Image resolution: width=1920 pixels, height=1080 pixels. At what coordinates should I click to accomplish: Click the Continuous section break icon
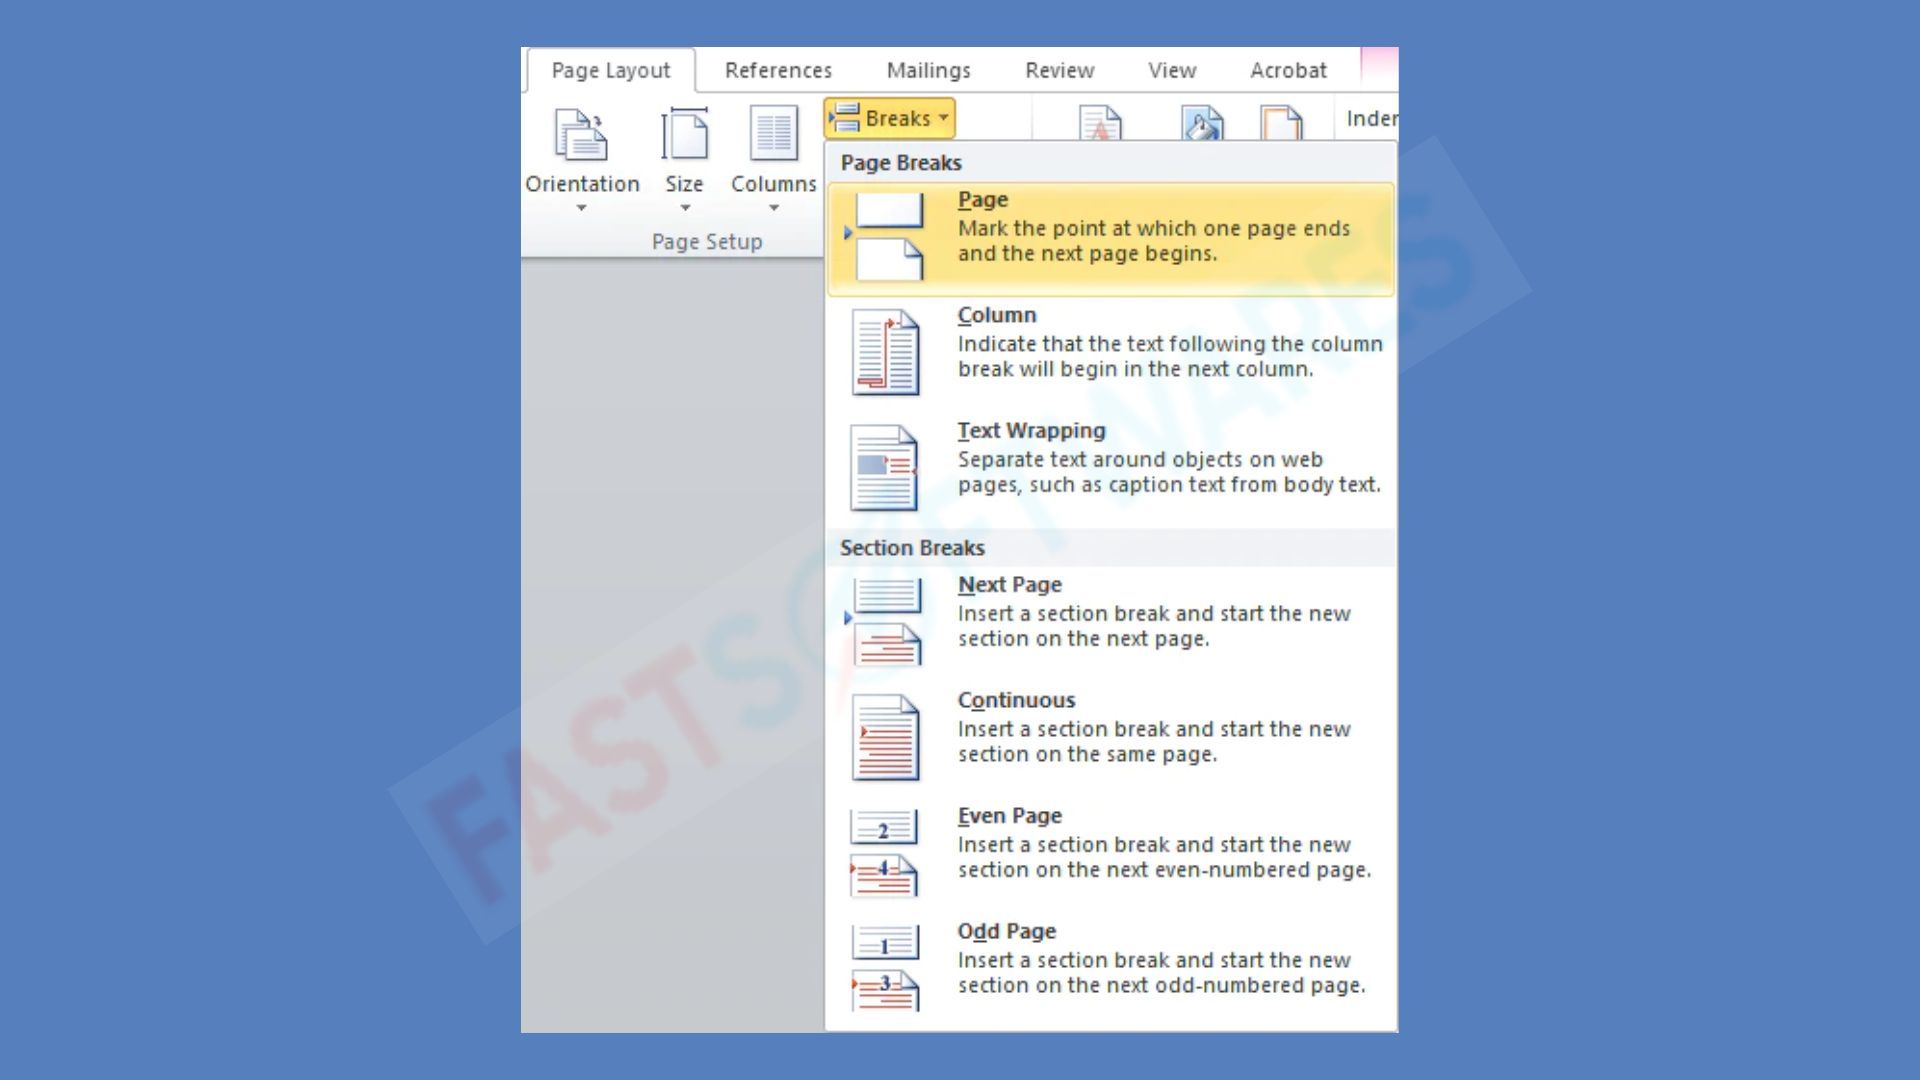click(x=885, y=737)
